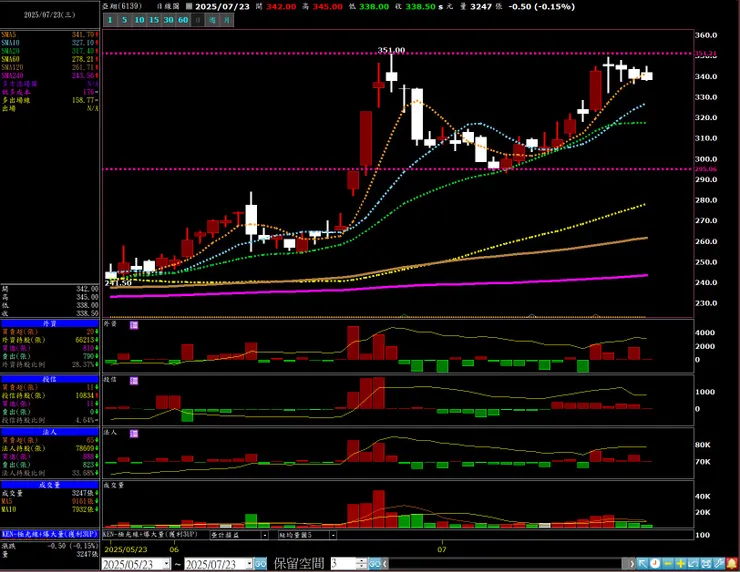Click purple settings icon in 法人 panel
The width and height of the screenshot is (740, 572).
pos(134,433)
